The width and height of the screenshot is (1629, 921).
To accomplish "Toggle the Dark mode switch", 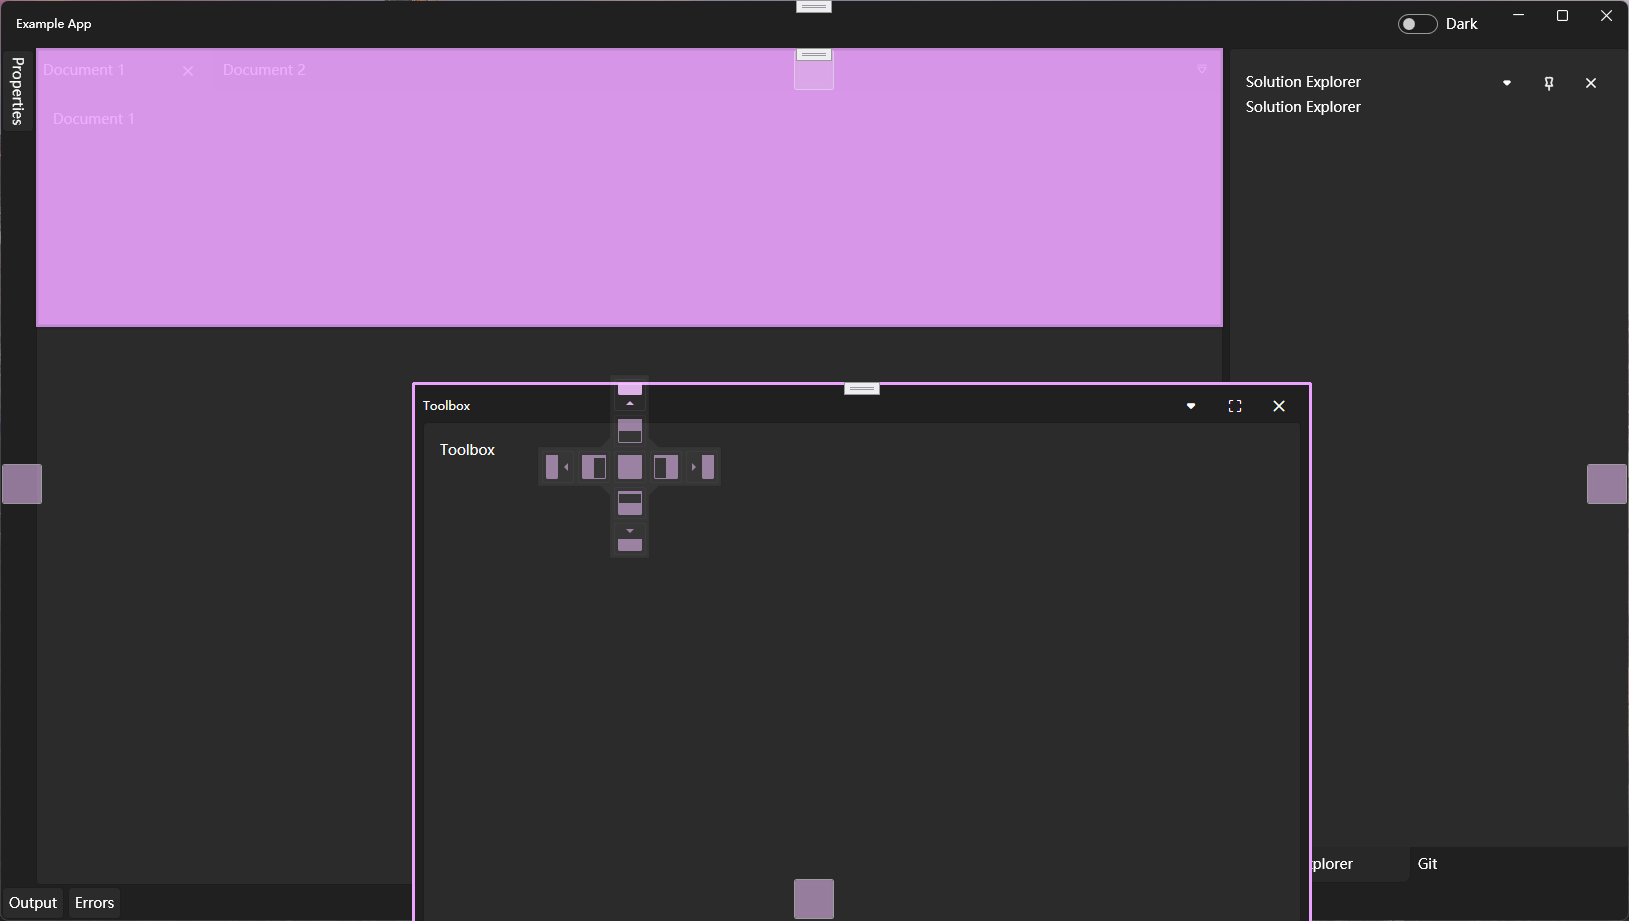I will pyautogui.click(x=1418, y=23).
